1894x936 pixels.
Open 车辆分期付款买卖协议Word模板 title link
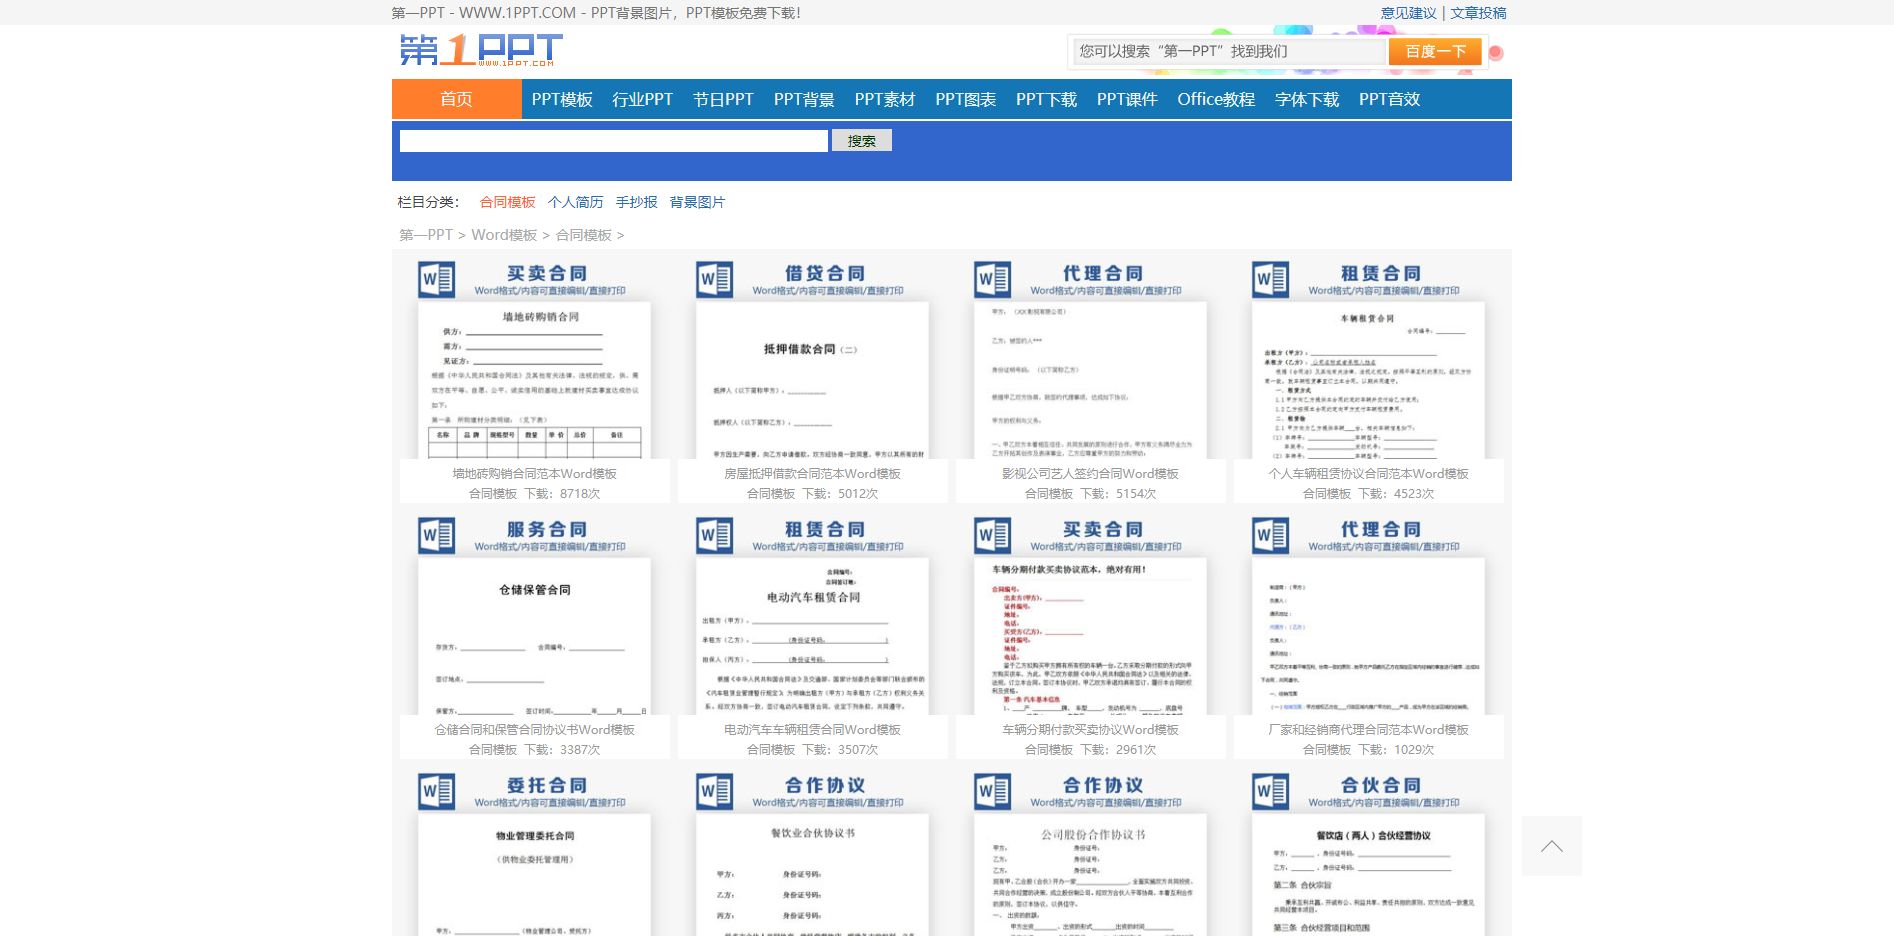[x=1090, y=730]
